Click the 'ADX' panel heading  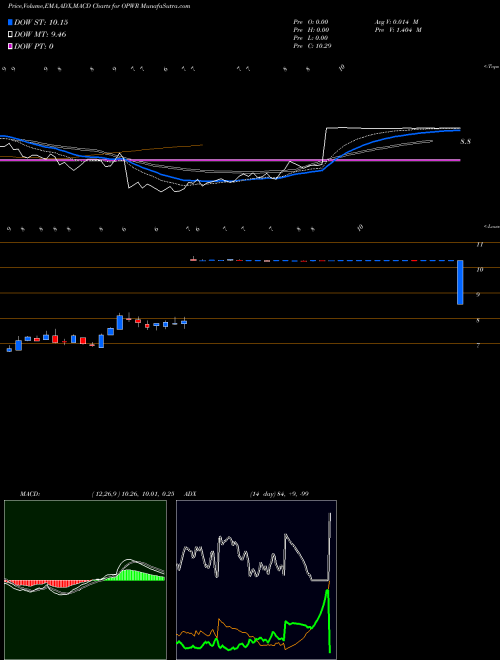[190, 494]
